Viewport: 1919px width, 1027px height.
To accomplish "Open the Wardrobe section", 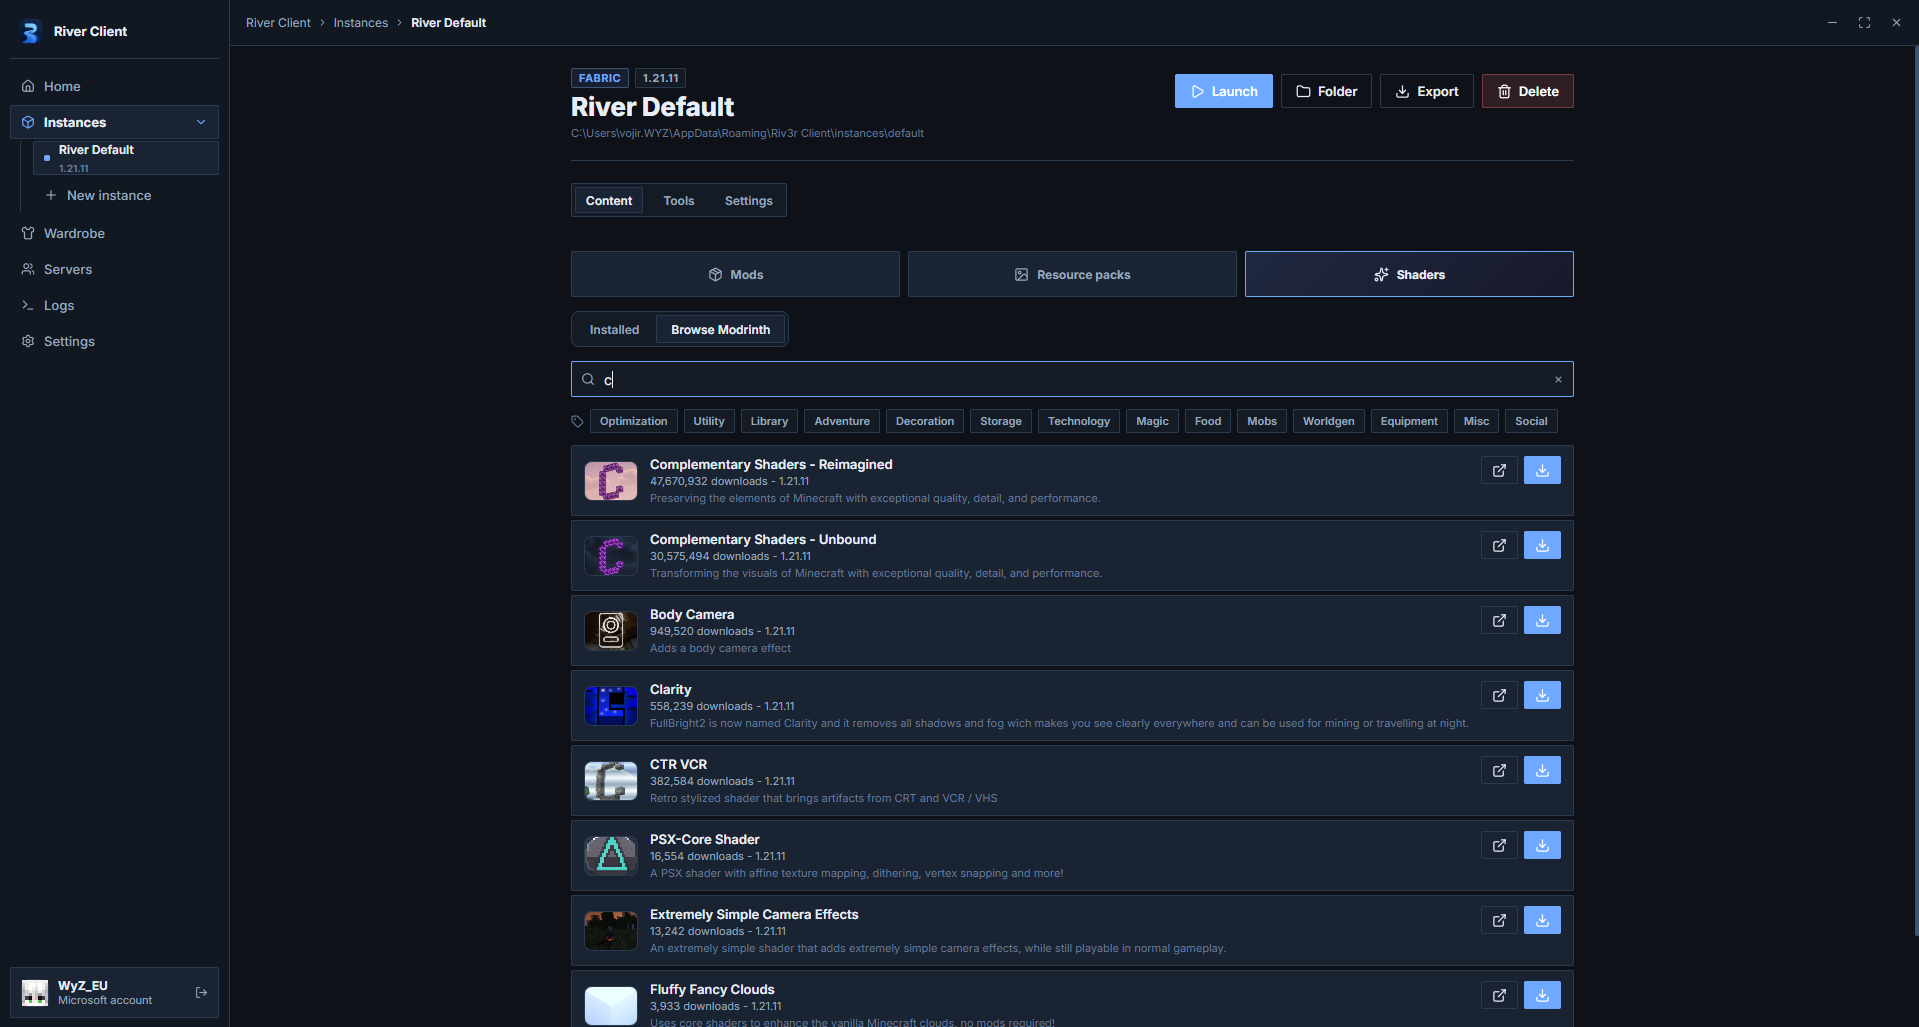I will tap(114, 233).
